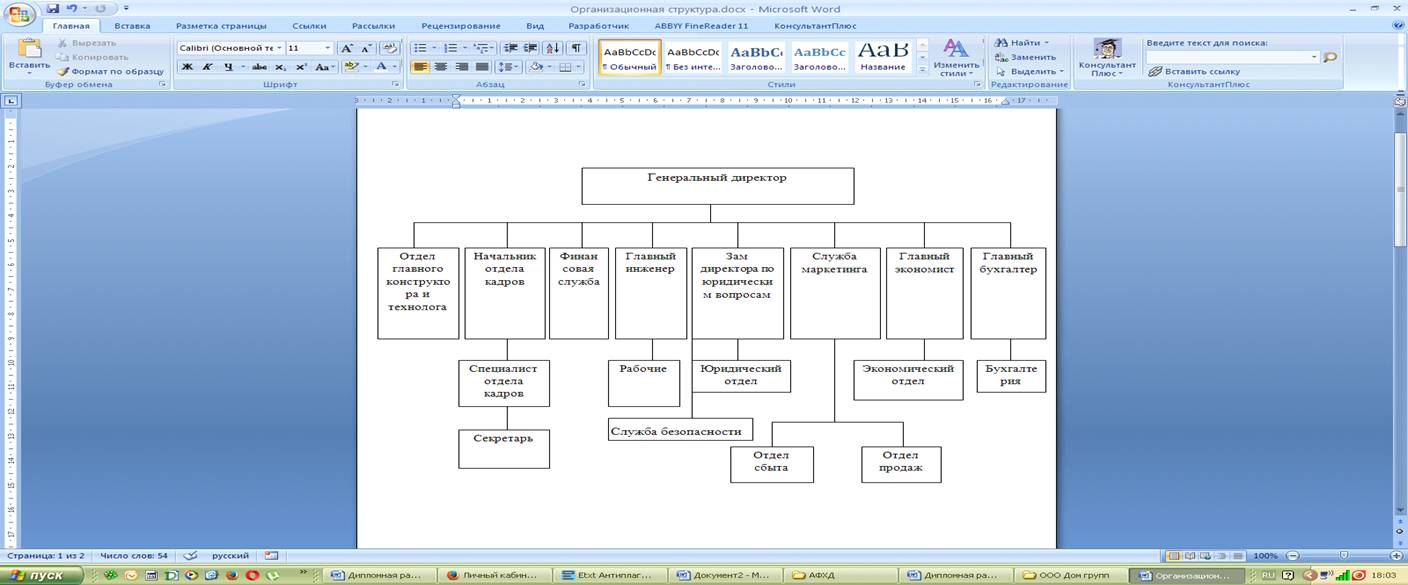Viewport: 1408px width, 585px height.
Task: Toggle show paragraph marks (¶)
Action: click(576, 48)
